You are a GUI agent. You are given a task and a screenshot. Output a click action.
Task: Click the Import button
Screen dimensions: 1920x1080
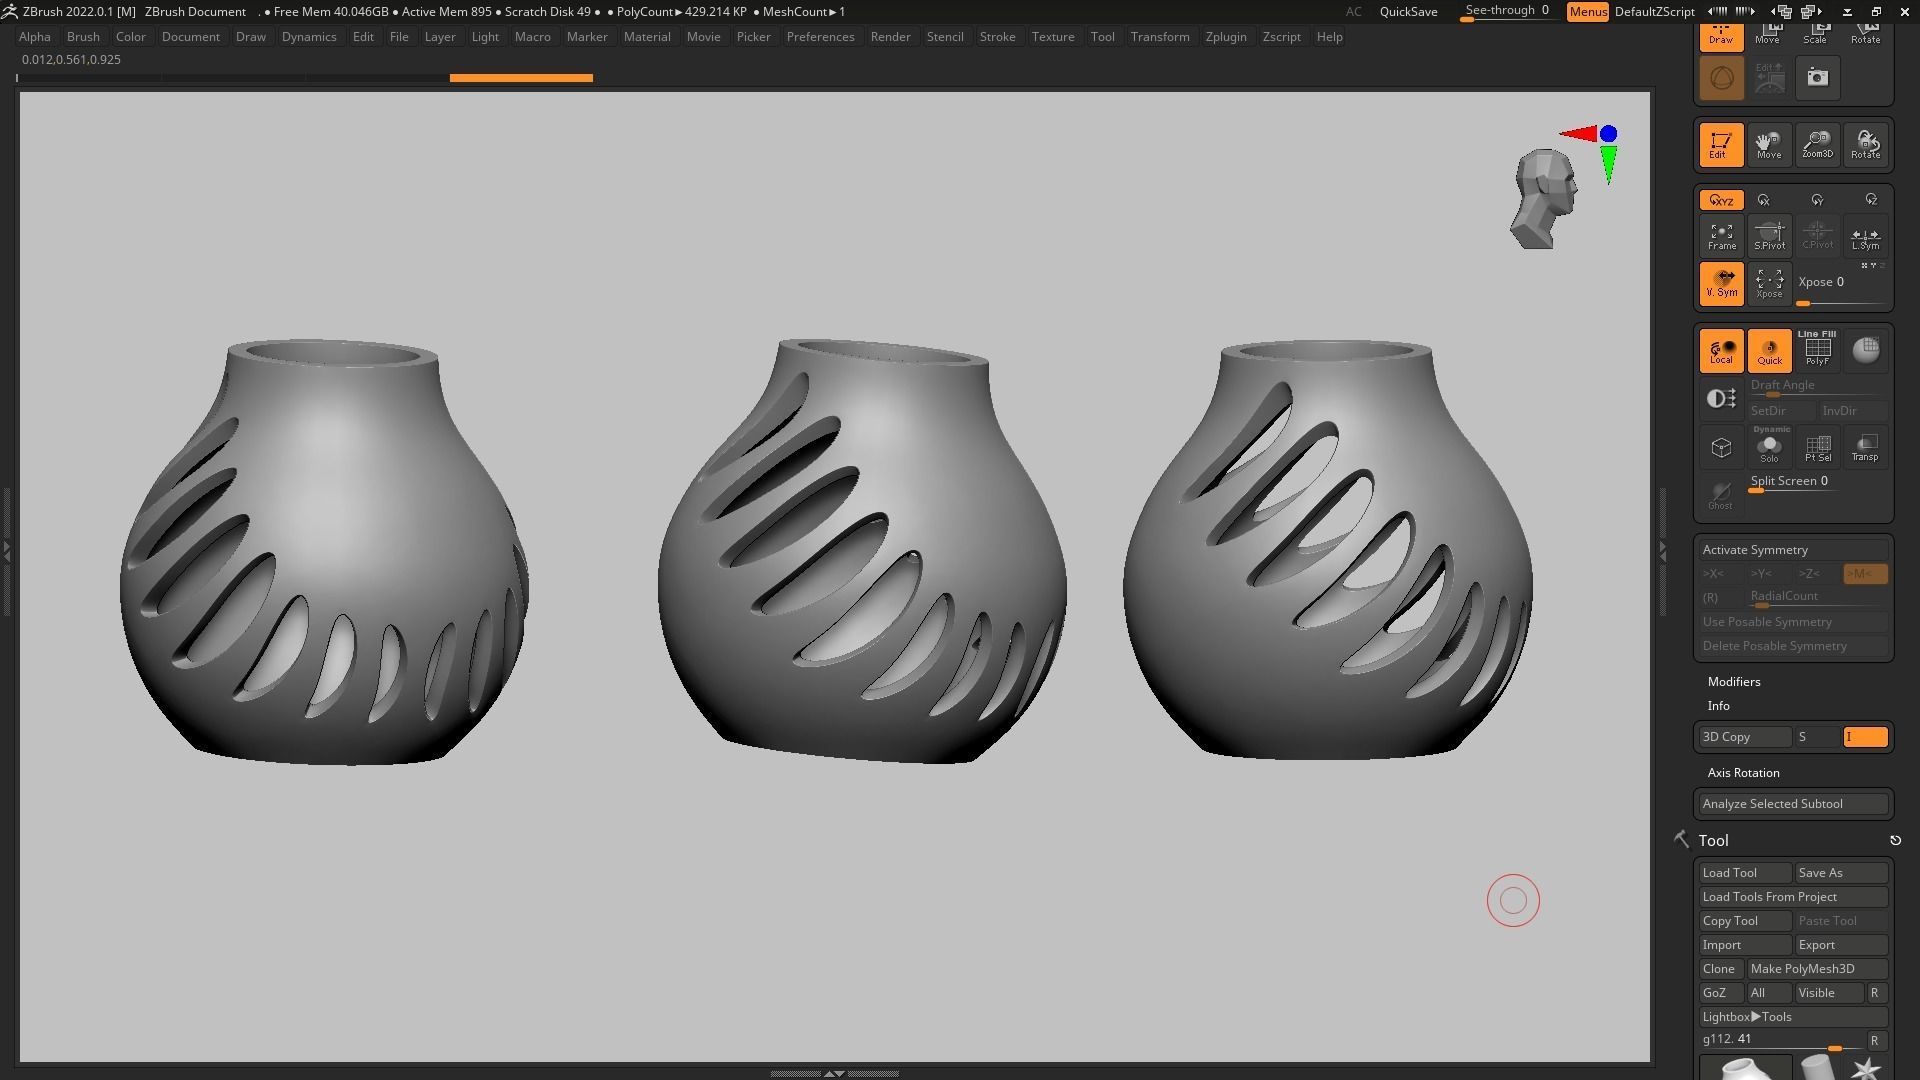coord(1745,945)
